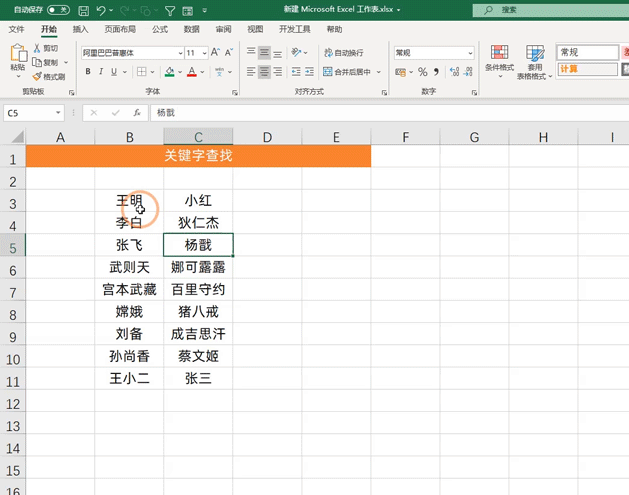Click the percent style icon
The width and height of the screenshot is (629, 495).
(x=422, y=72)
